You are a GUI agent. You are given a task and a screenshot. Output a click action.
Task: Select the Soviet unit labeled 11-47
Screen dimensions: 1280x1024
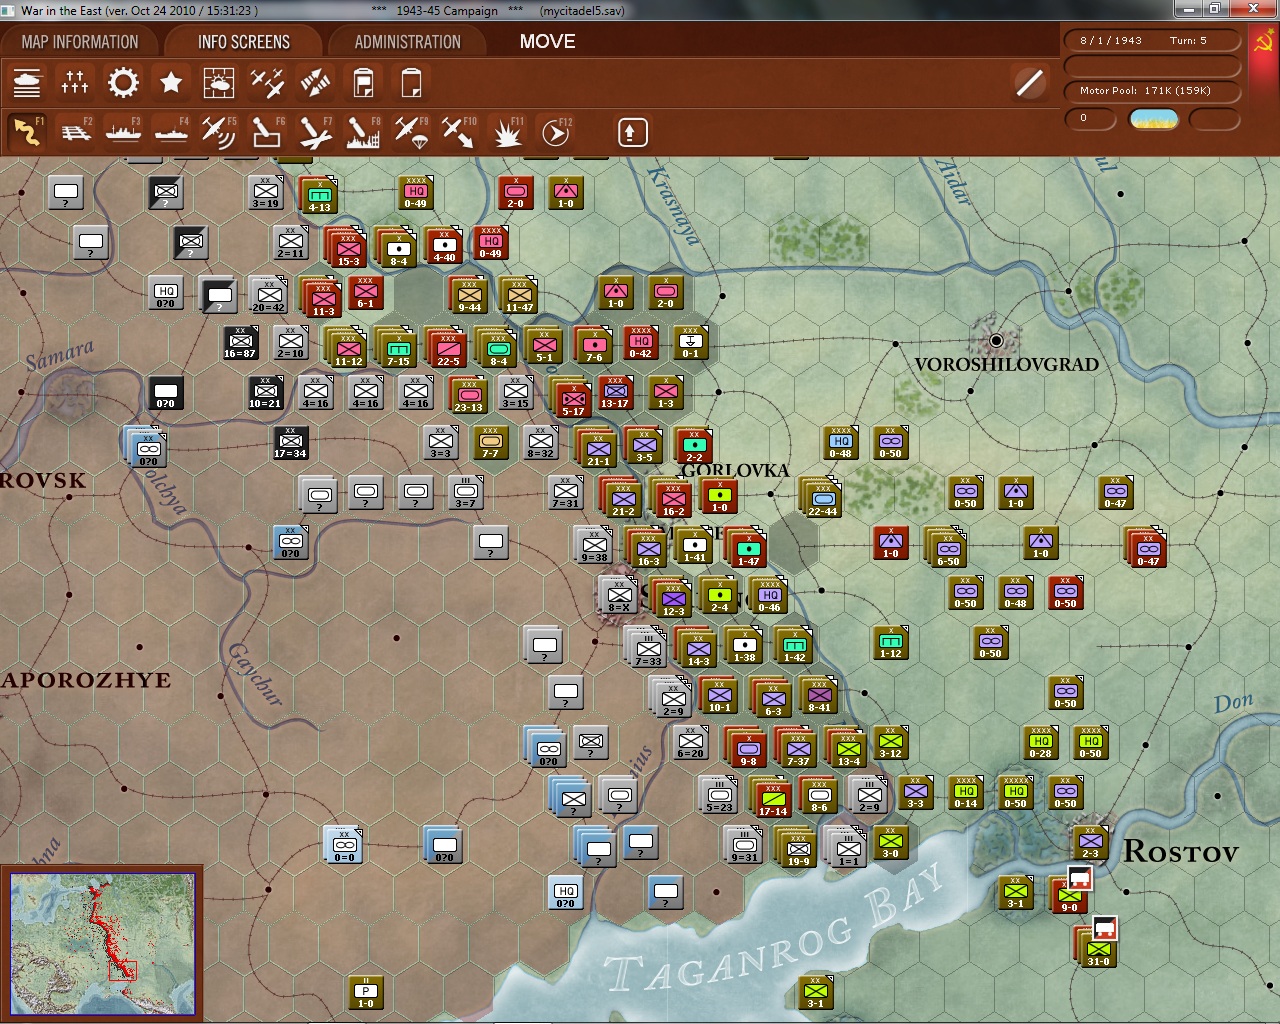[x=519, y=295]
